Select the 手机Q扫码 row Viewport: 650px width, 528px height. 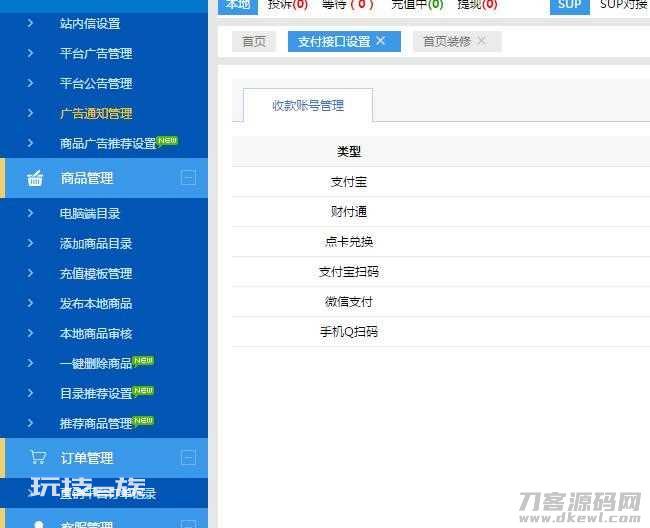click(441, 332)
